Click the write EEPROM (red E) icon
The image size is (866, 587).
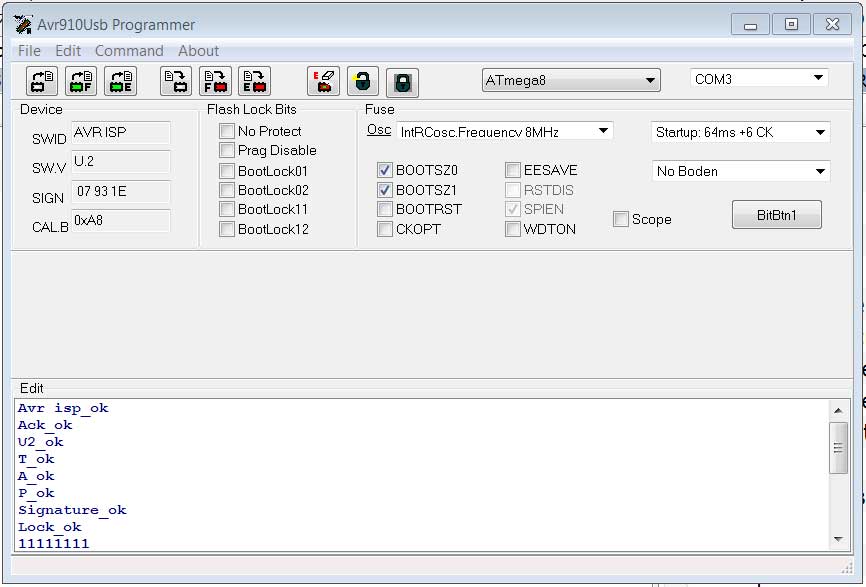(x=255, y=81)
